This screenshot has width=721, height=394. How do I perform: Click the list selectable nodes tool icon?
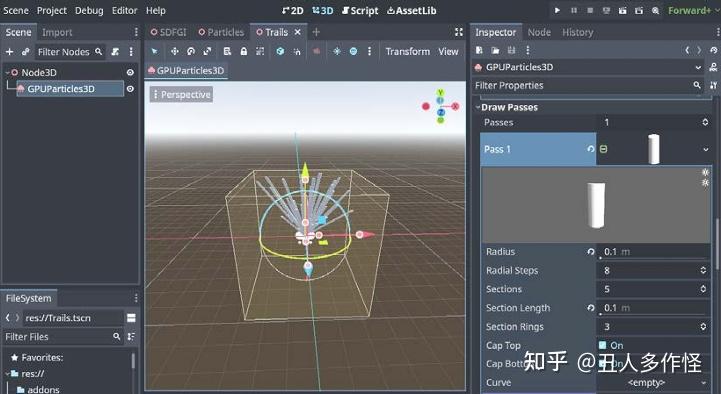coord(227,51)
